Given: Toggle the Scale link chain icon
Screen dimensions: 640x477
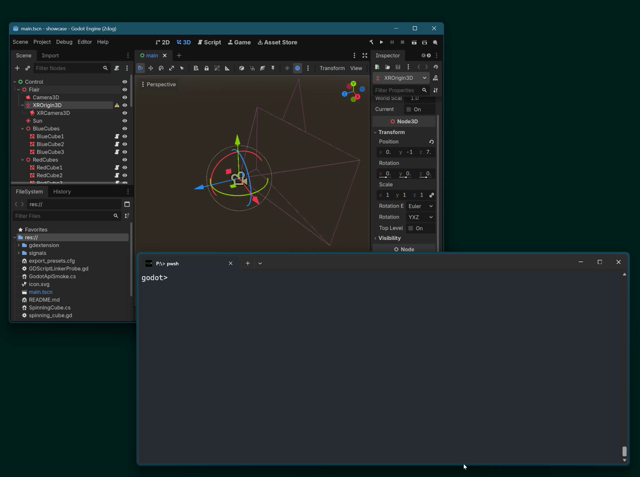Looking at the screenshot, I should (431, 195).
